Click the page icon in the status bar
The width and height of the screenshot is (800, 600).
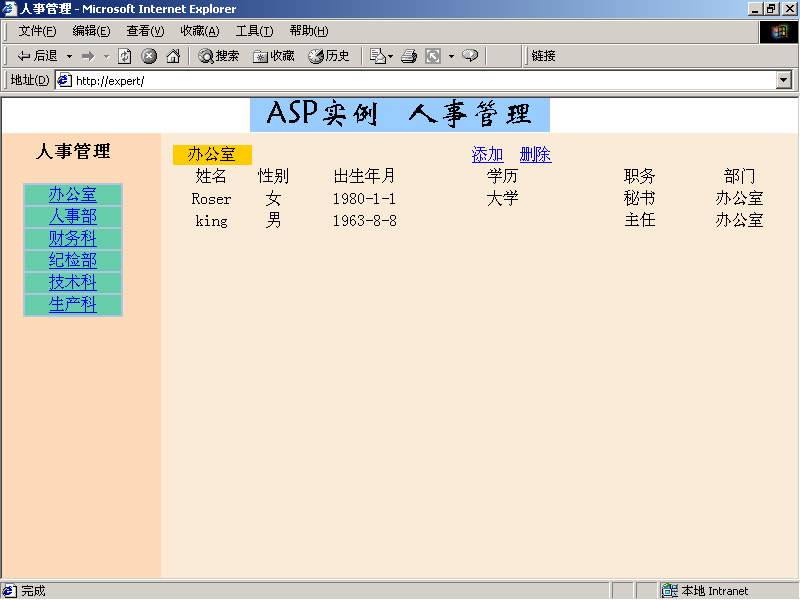pos(10,591)
